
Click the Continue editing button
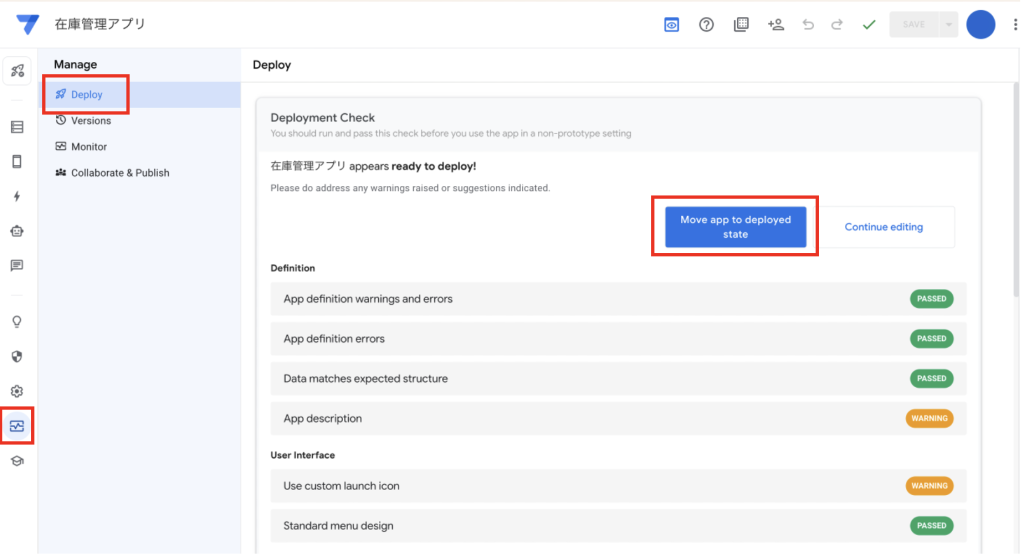coord(883,227)
